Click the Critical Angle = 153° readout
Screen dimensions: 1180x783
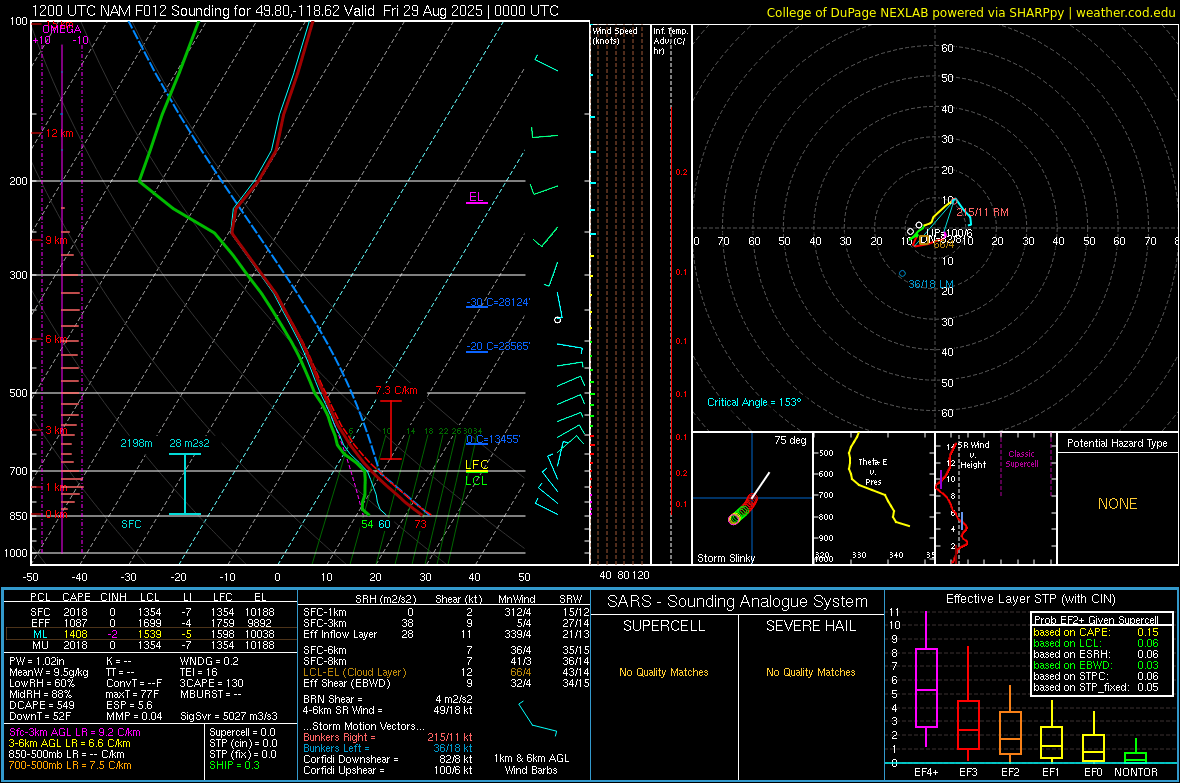(x=754, y=402)
